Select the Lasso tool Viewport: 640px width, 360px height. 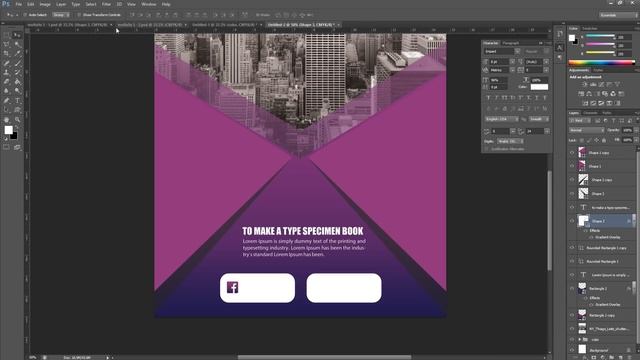7,44
